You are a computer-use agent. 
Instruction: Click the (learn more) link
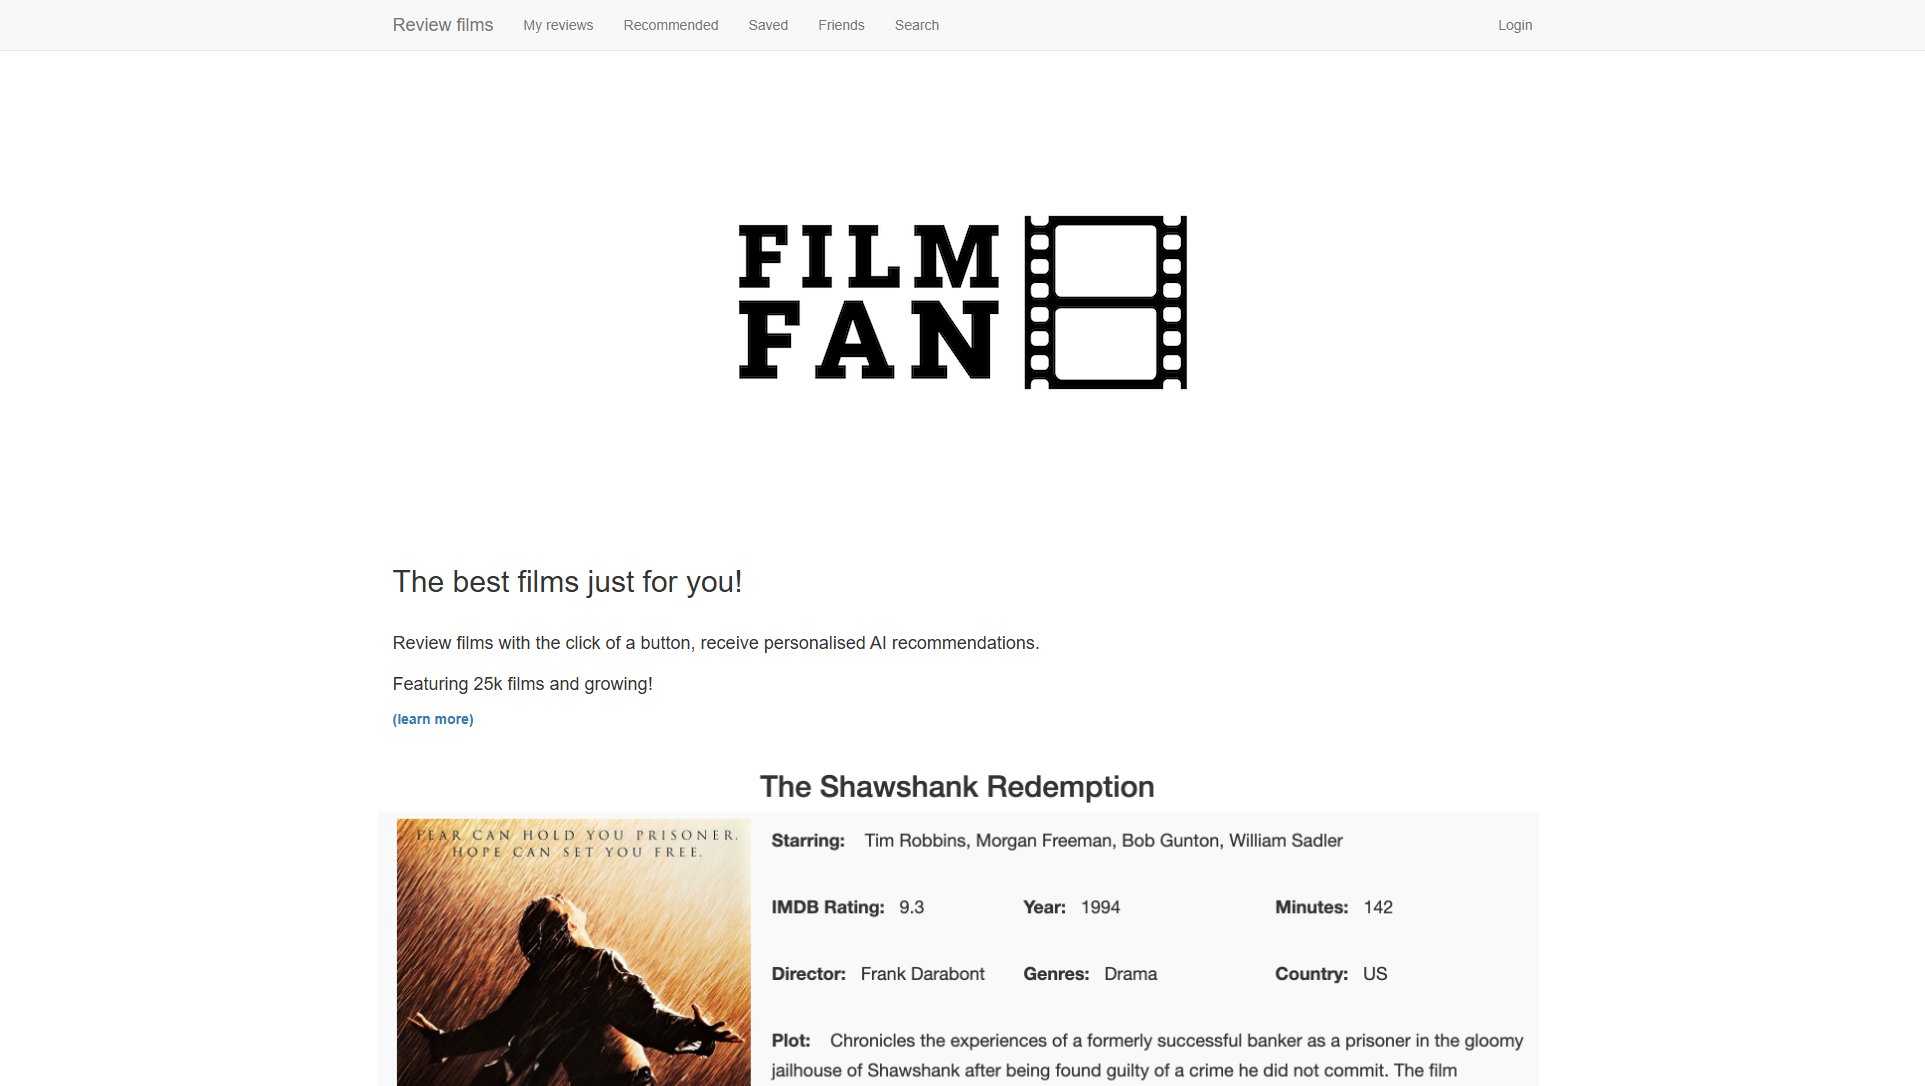[x=433, y=719]
